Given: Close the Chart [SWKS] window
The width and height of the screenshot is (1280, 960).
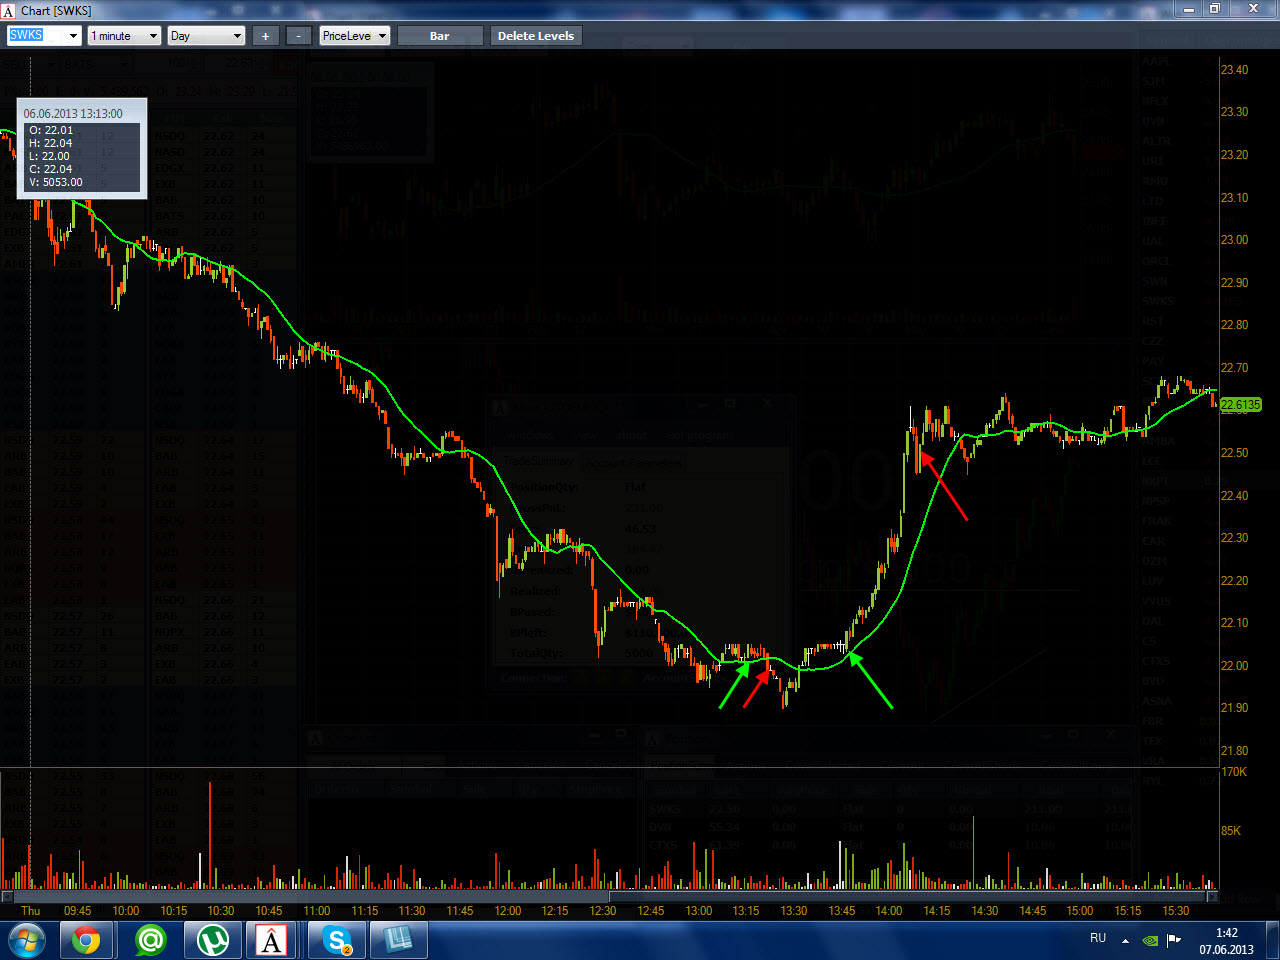Looking at the screenshot, I should pos(1254,9).
